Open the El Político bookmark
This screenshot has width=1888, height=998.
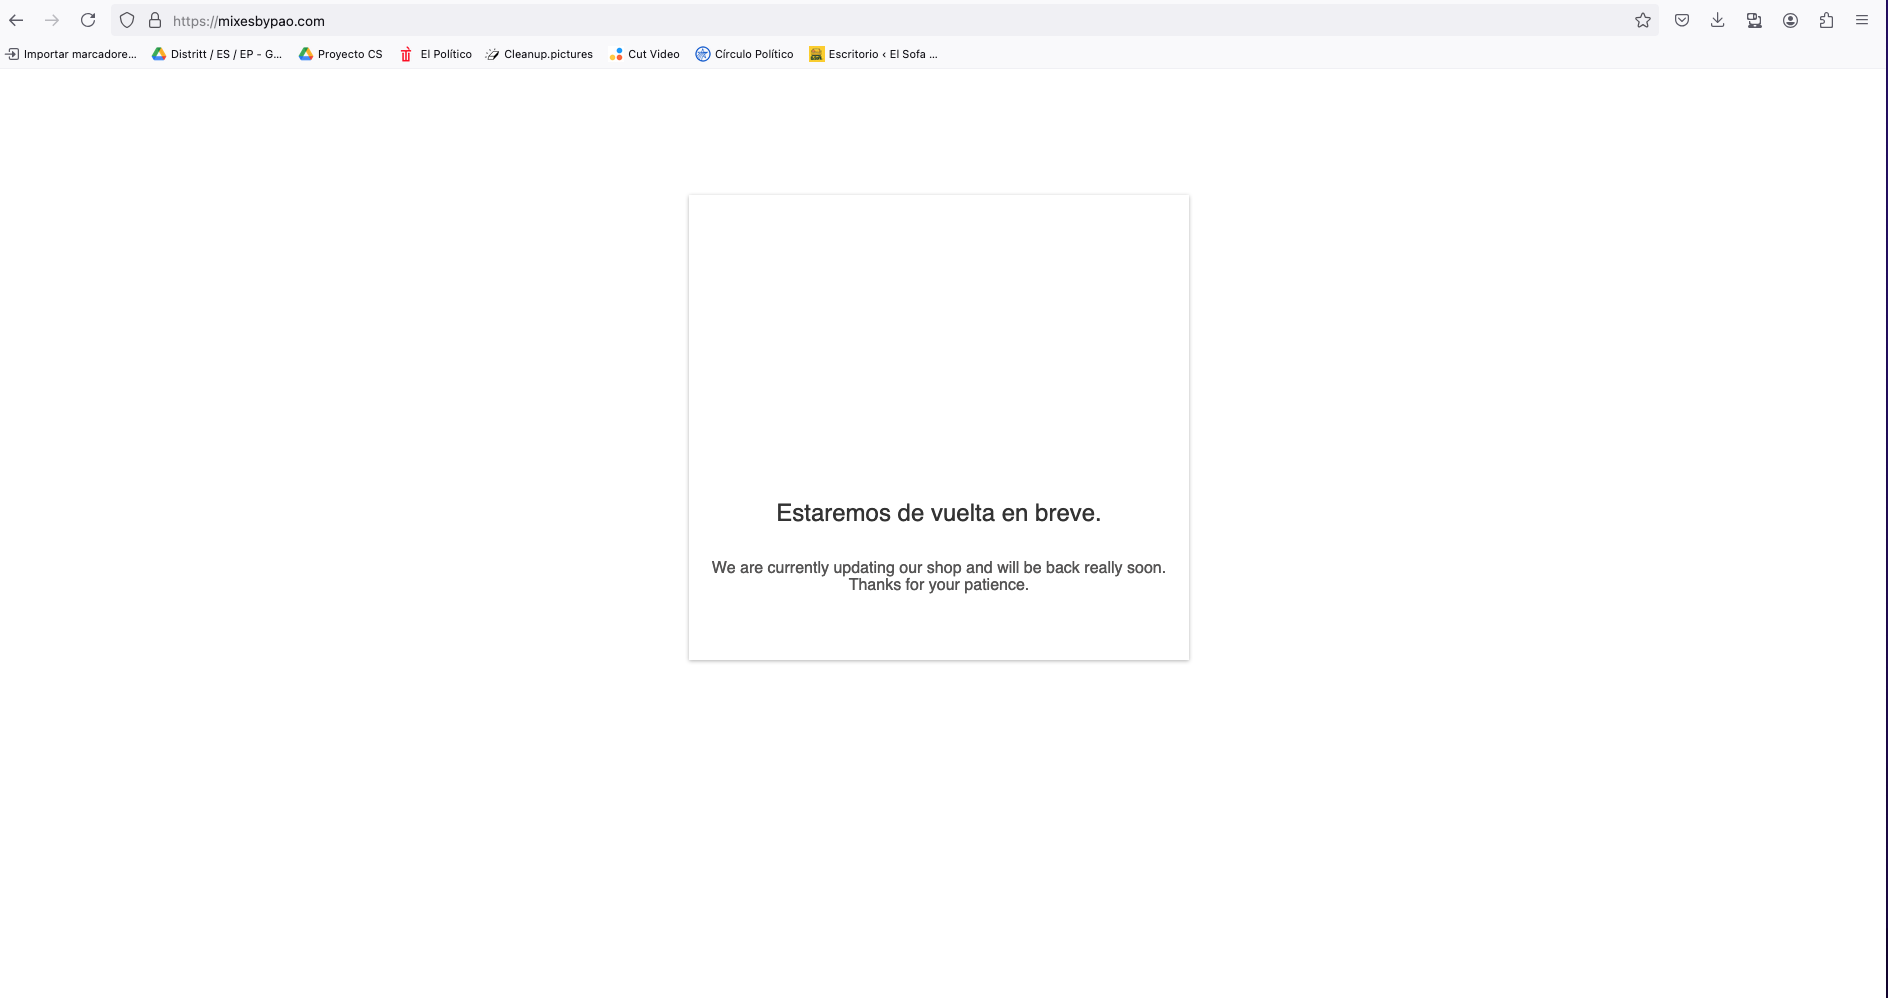point(436,54)
